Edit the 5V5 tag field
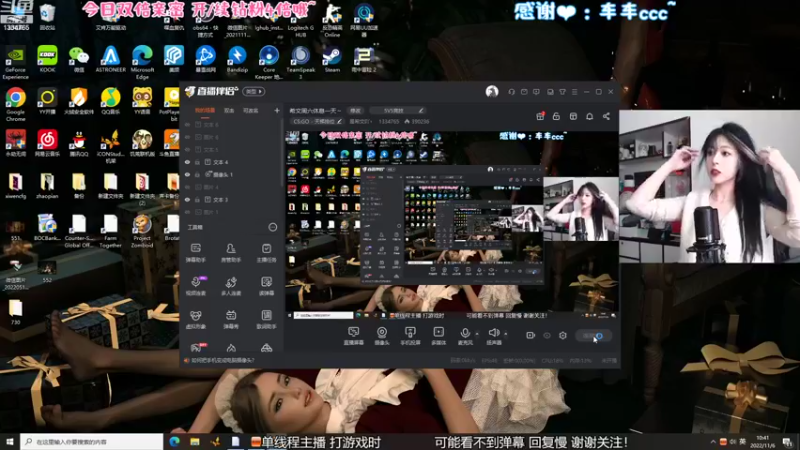 (397, 110)
